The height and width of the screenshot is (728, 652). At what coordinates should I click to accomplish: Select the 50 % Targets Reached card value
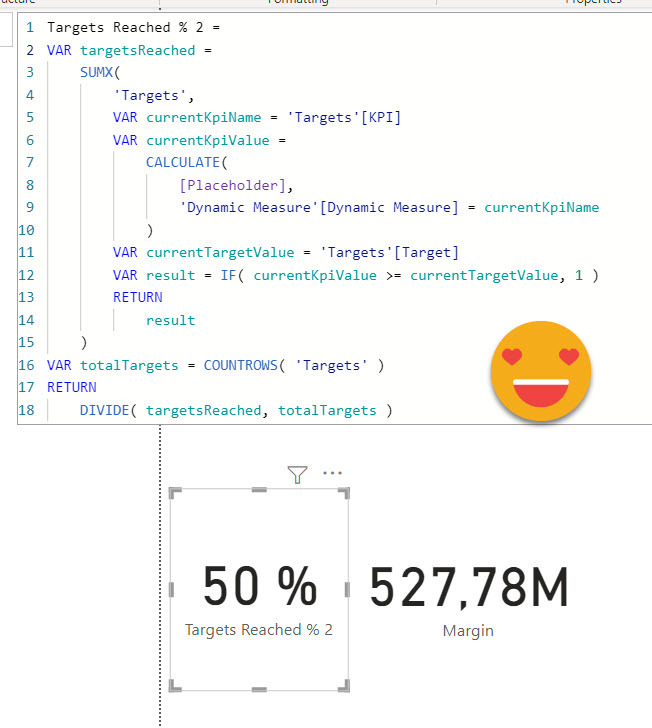[259, 586]
